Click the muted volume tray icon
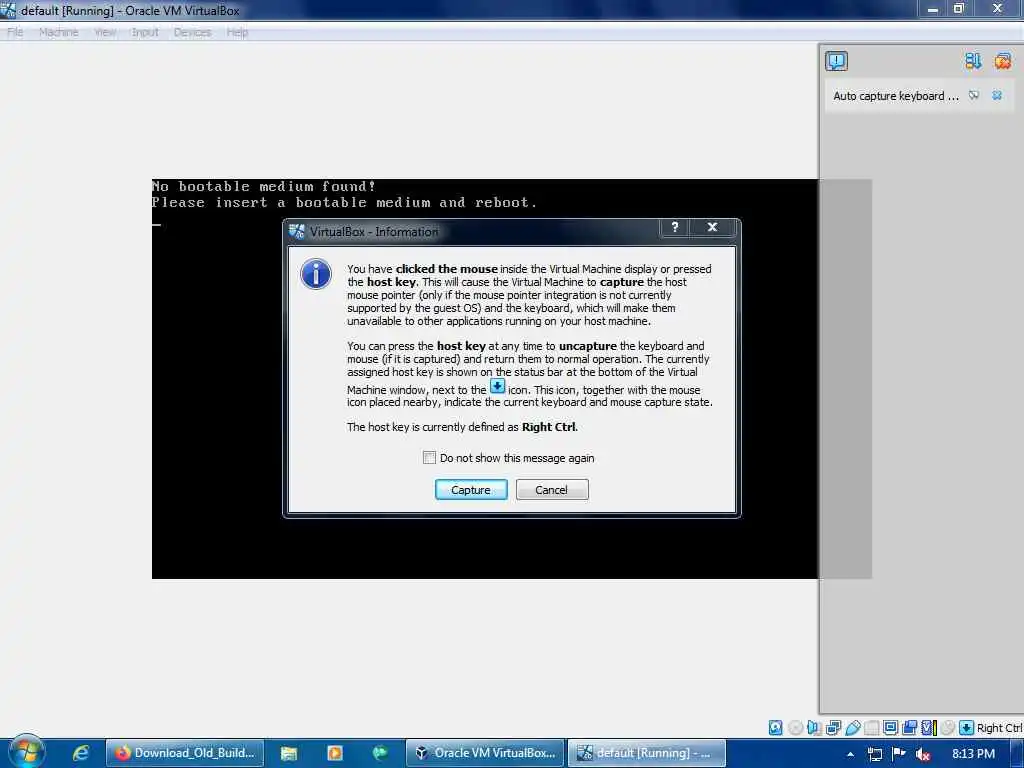Image resolution: width=1024 pixels, height=768 pixels. point(923,754)
